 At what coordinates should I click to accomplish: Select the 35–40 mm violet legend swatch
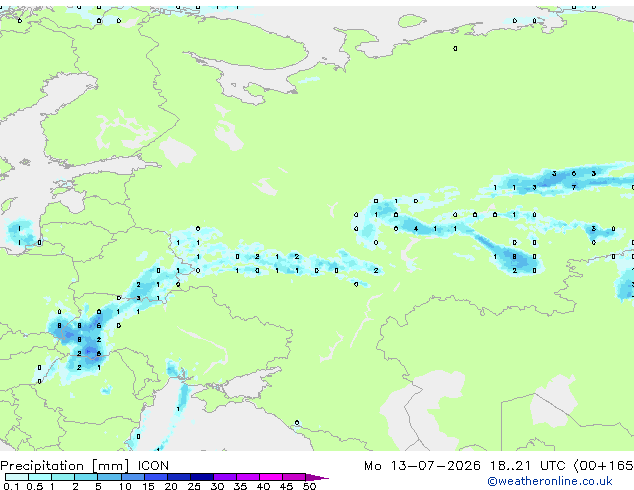(248, 477)
